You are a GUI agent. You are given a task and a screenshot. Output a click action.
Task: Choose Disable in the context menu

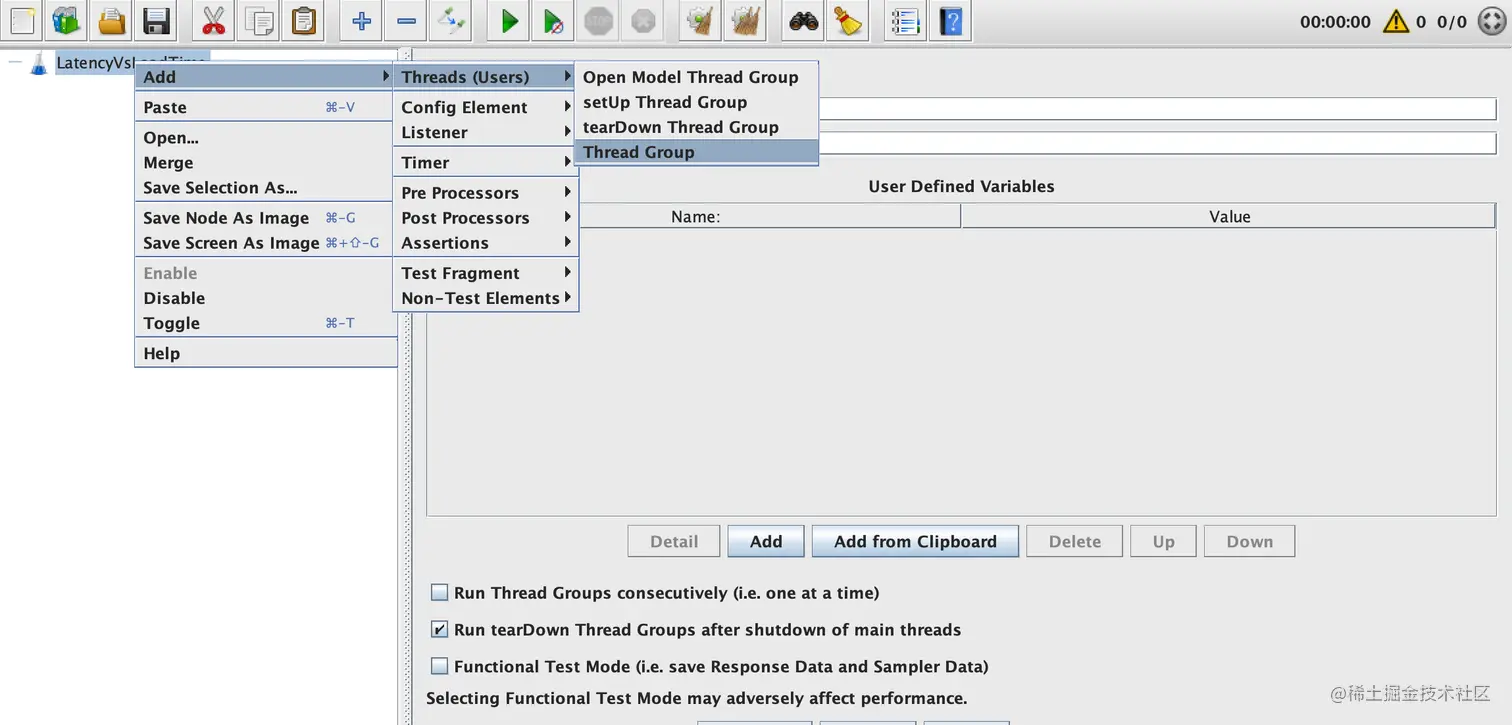pyautogui.click(x=264, y=298)
